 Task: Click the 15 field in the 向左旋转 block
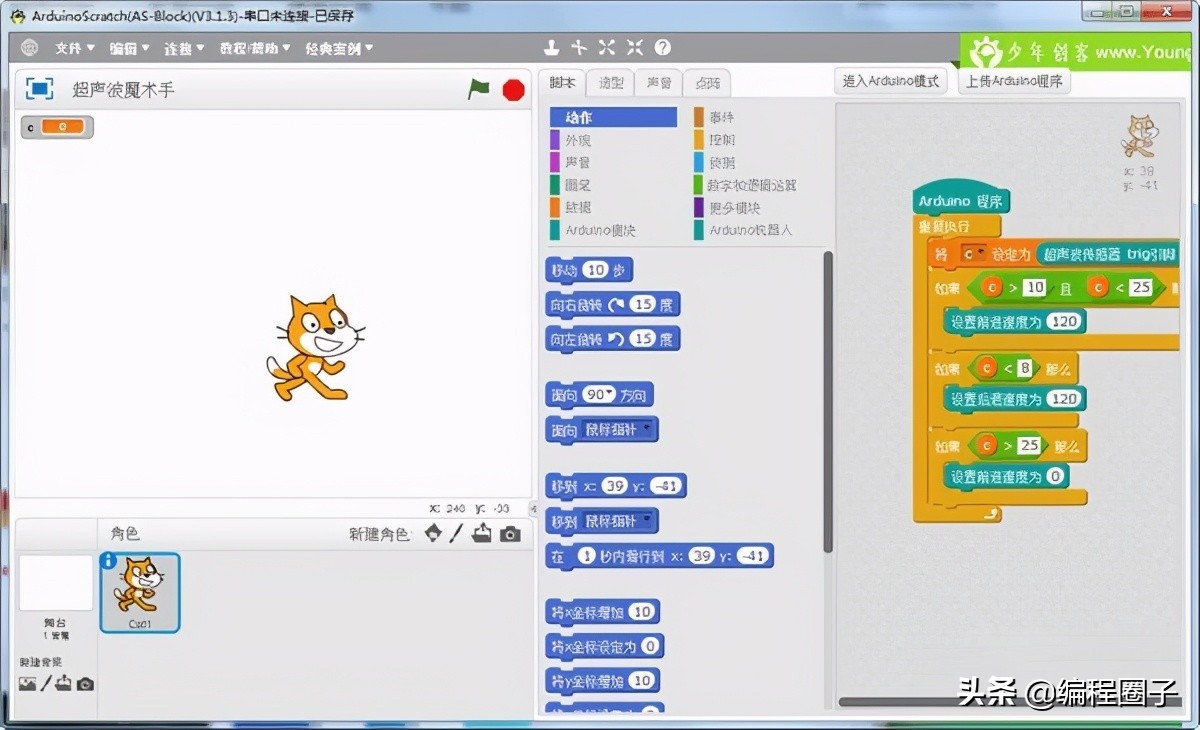[x=642, y=339]
